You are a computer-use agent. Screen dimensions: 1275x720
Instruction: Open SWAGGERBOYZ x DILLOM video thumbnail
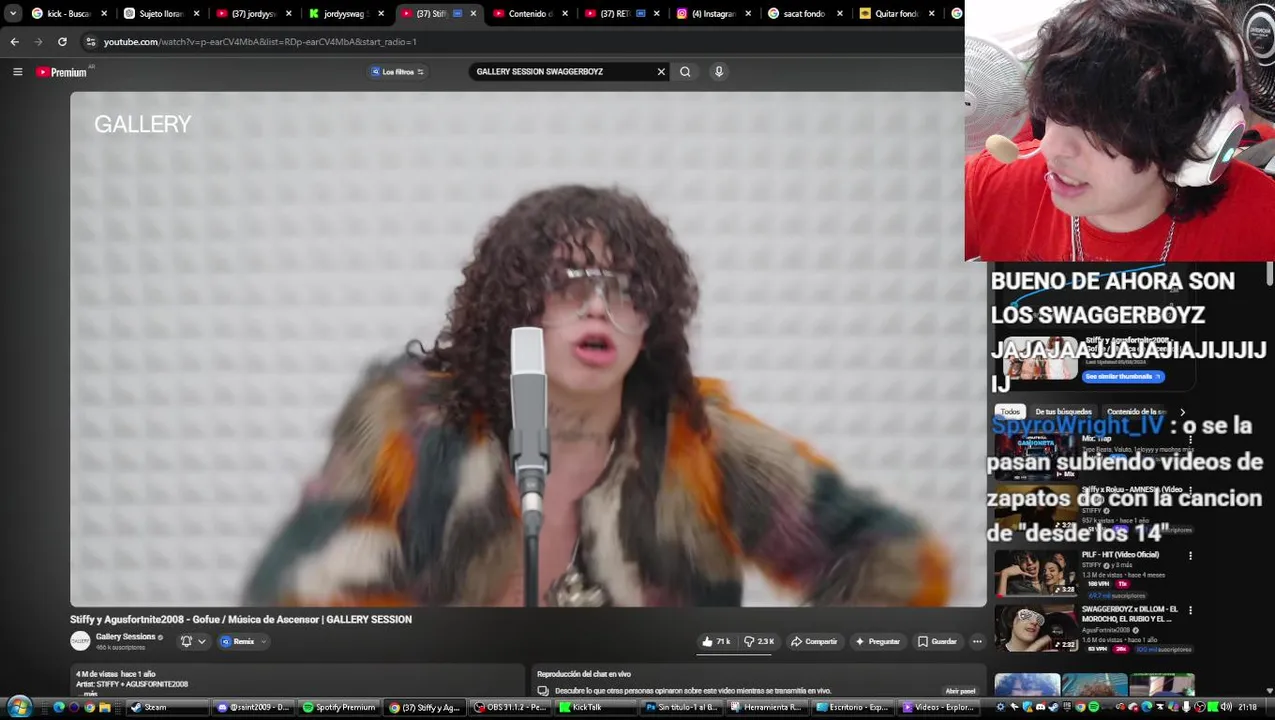click(x=1035, y=627)
